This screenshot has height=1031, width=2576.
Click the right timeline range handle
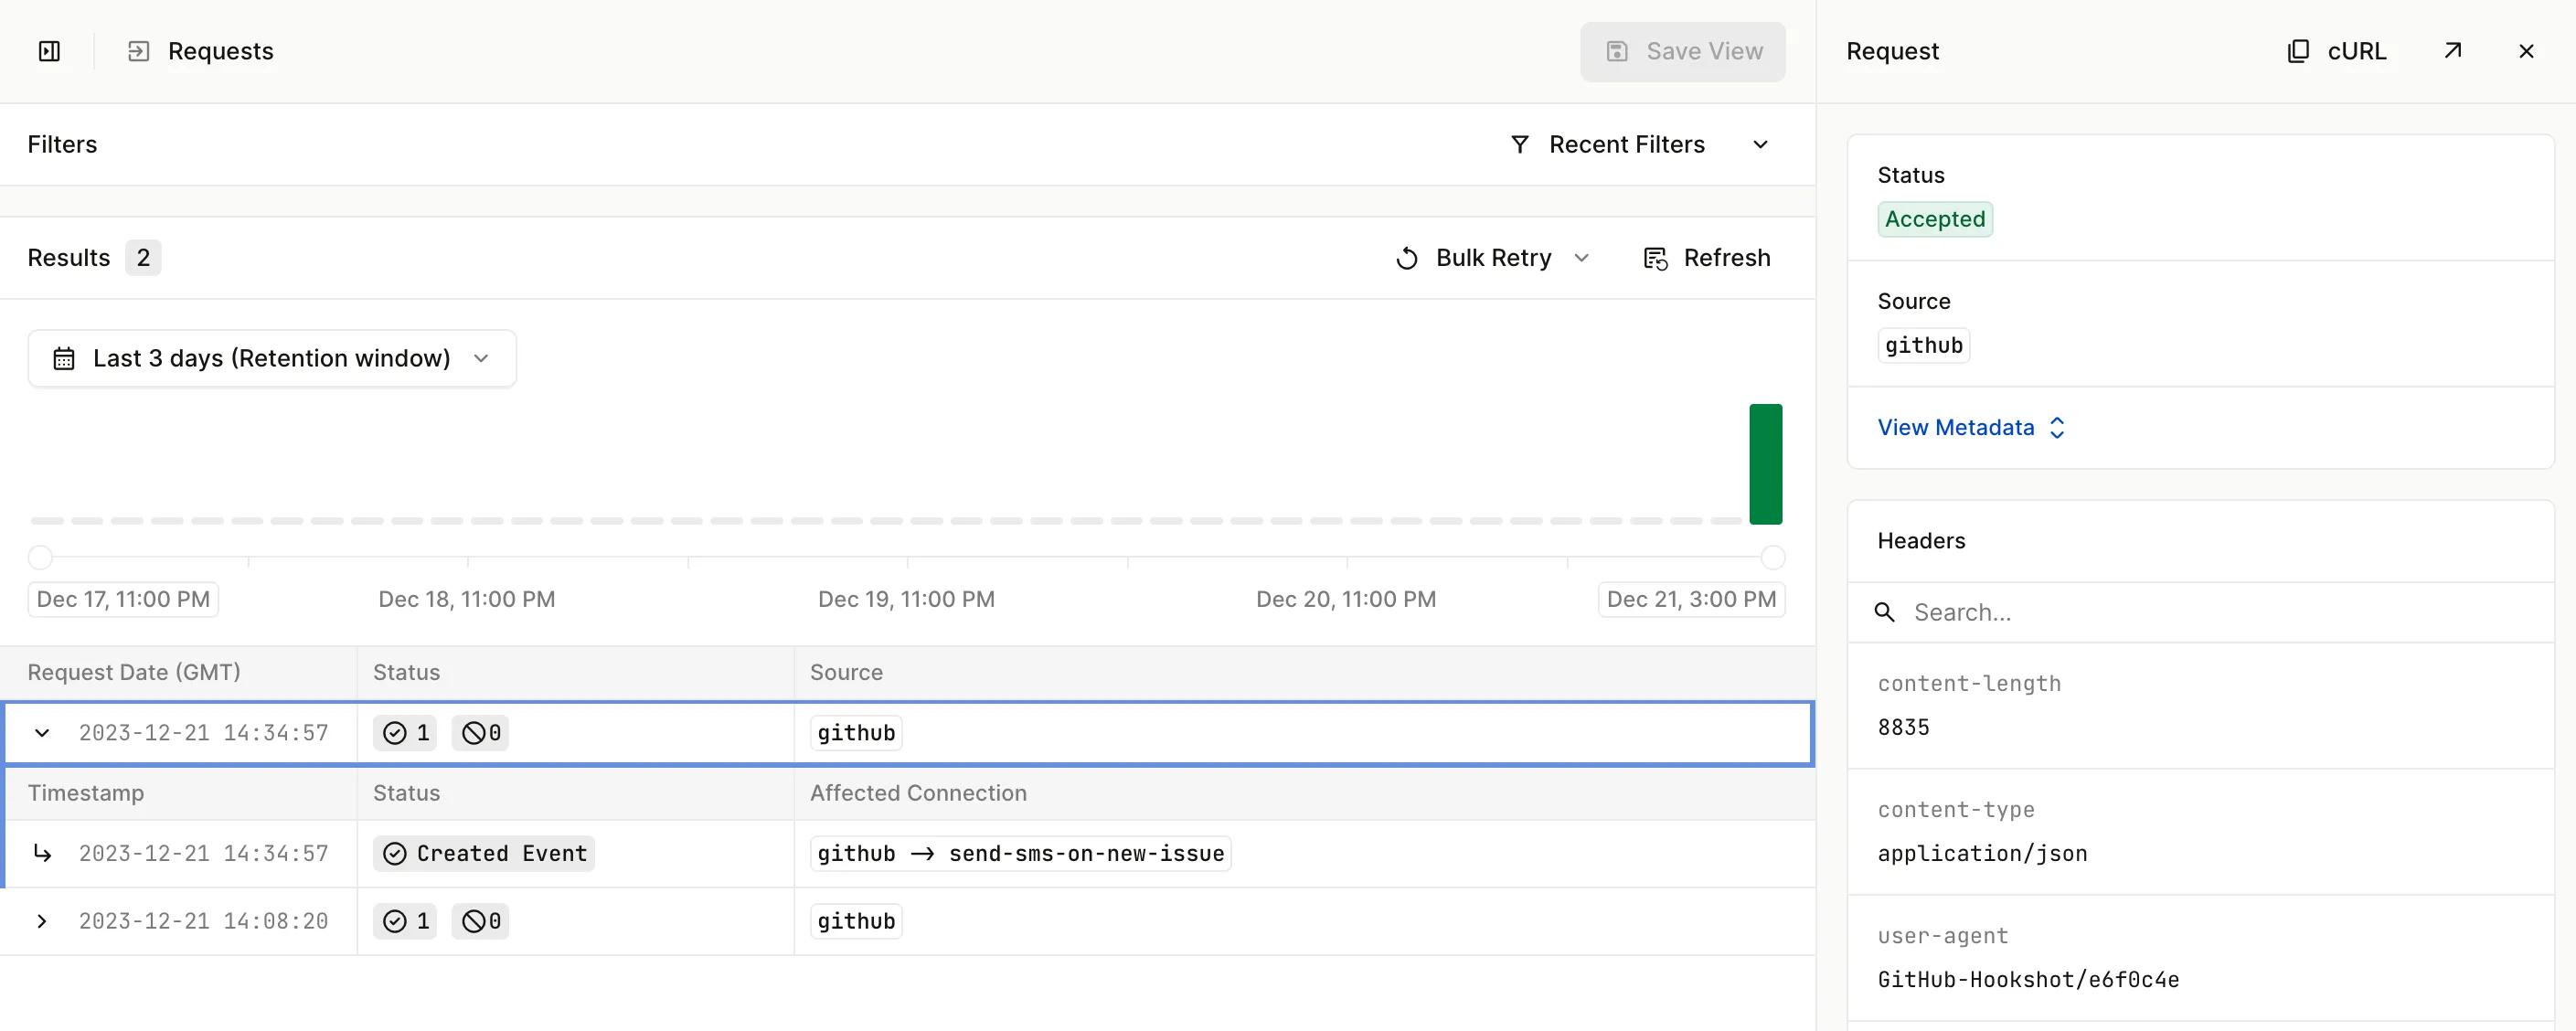click(x=1773, y=557)
